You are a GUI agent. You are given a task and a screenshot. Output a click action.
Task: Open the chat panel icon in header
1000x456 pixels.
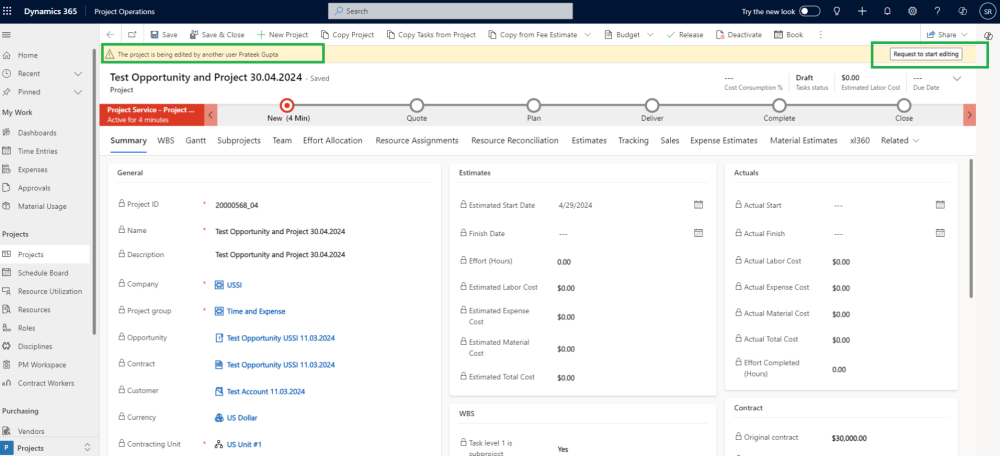tap(962, 11)
